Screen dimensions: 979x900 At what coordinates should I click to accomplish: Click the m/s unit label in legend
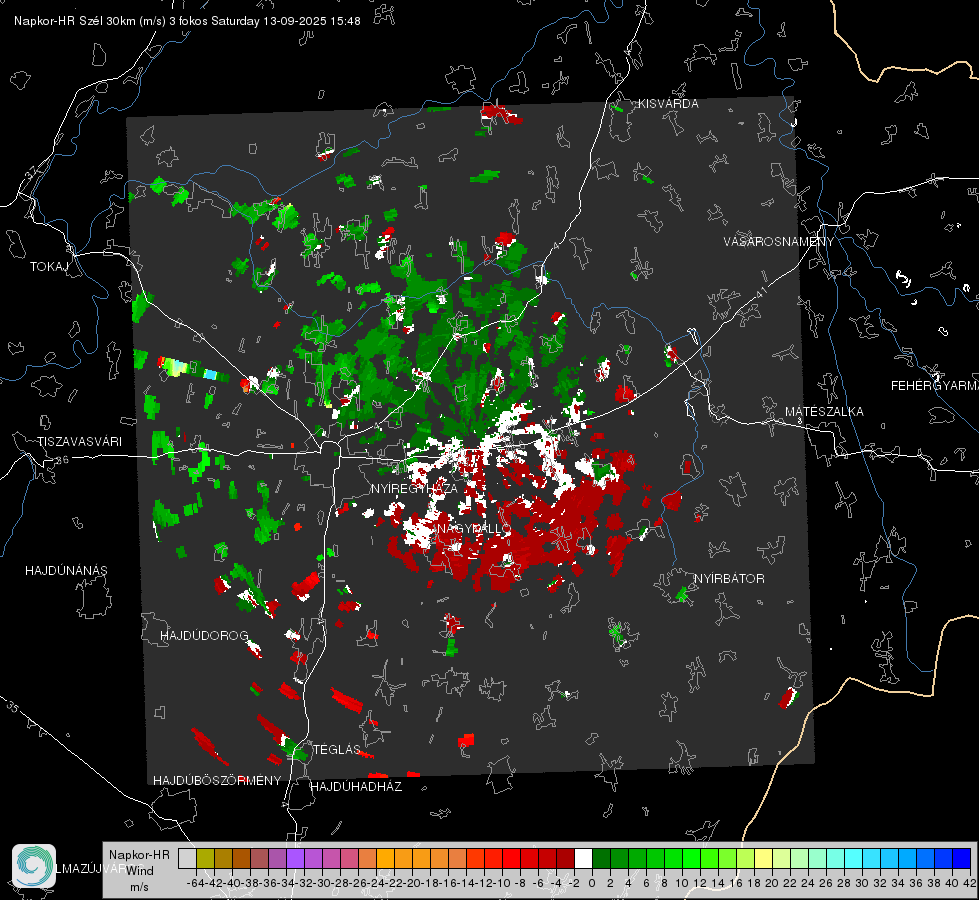139,887
